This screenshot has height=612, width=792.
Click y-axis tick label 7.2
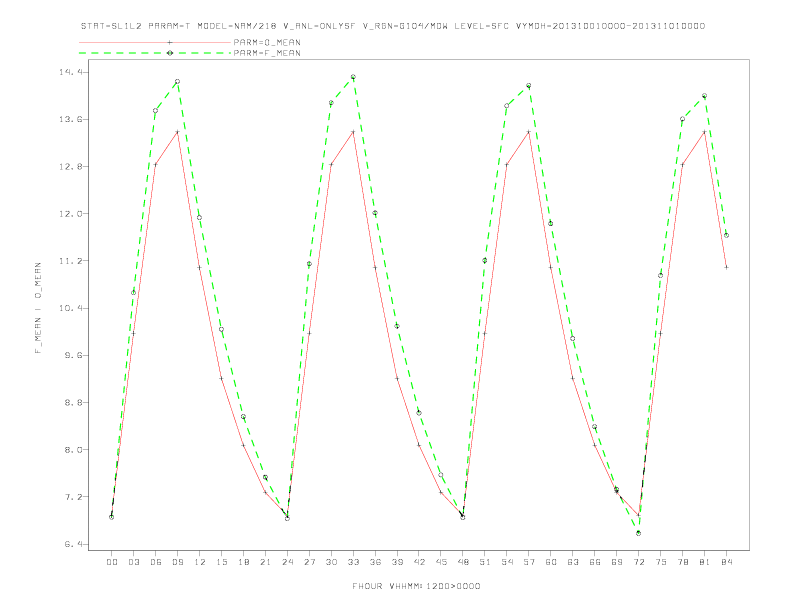[72, 497]
